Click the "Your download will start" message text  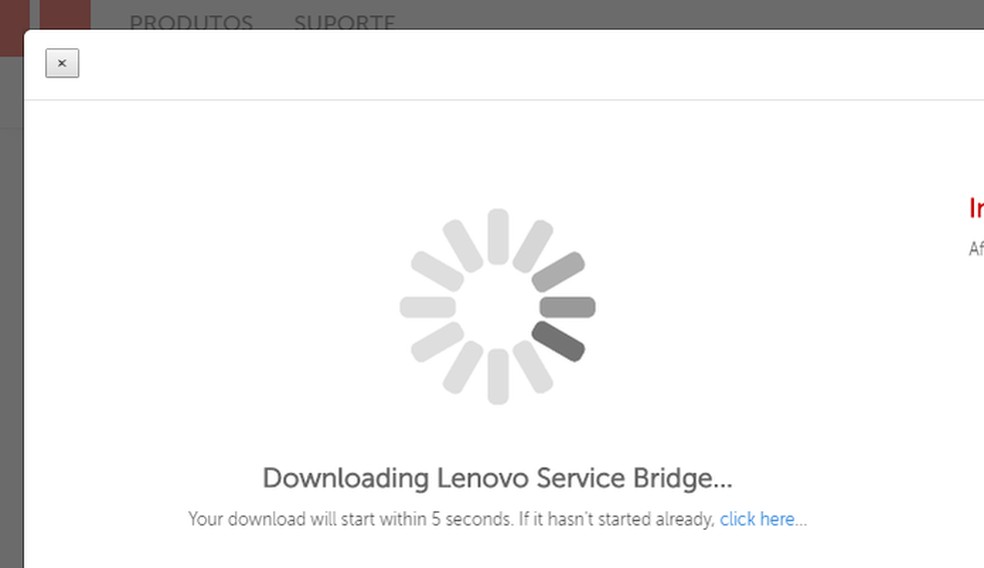(450, 519)
